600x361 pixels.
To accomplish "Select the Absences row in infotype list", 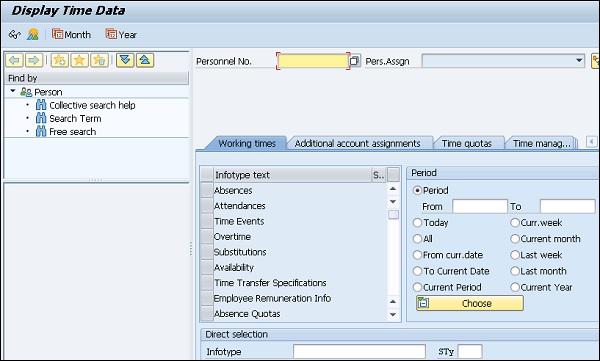I will (x=293, y=191).
